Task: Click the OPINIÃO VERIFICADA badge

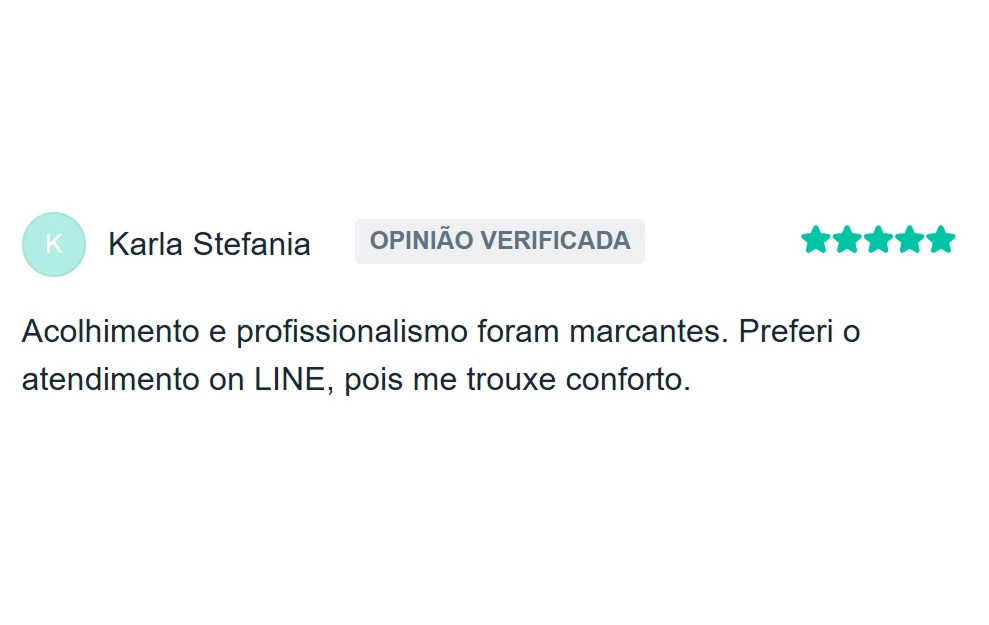Action: [499, 241]
